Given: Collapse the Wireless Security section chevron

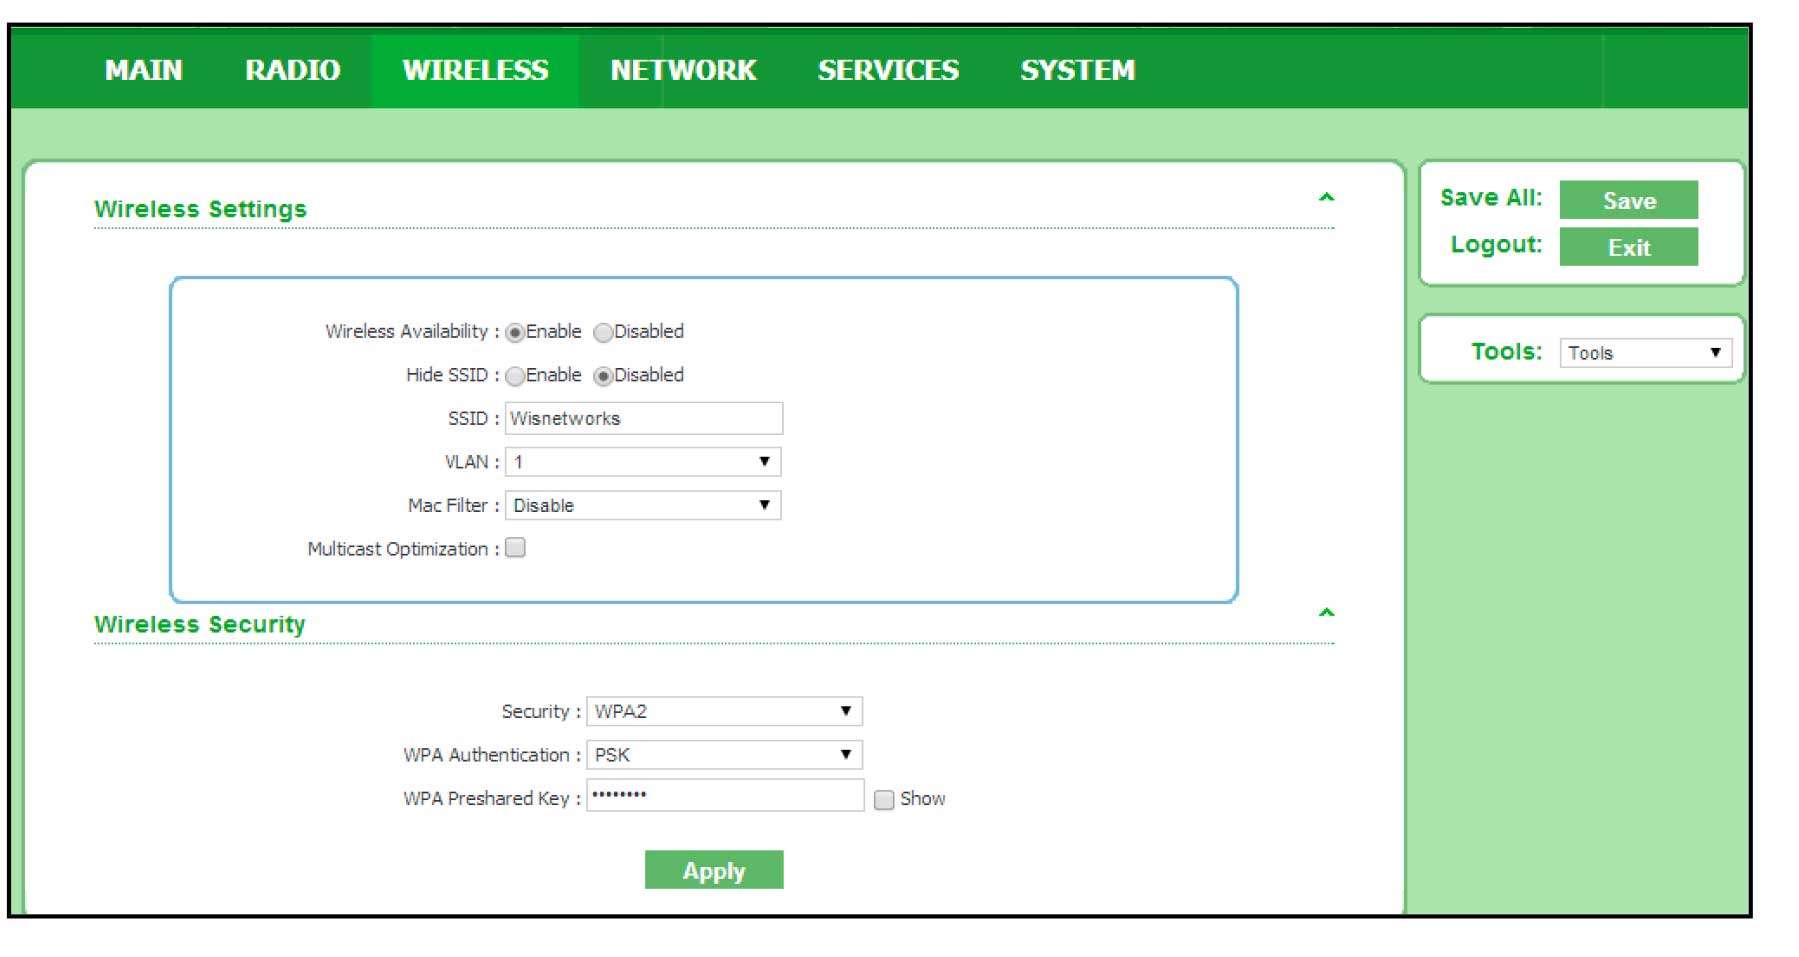Looking at the screenshot, I should coord(1327,611).
